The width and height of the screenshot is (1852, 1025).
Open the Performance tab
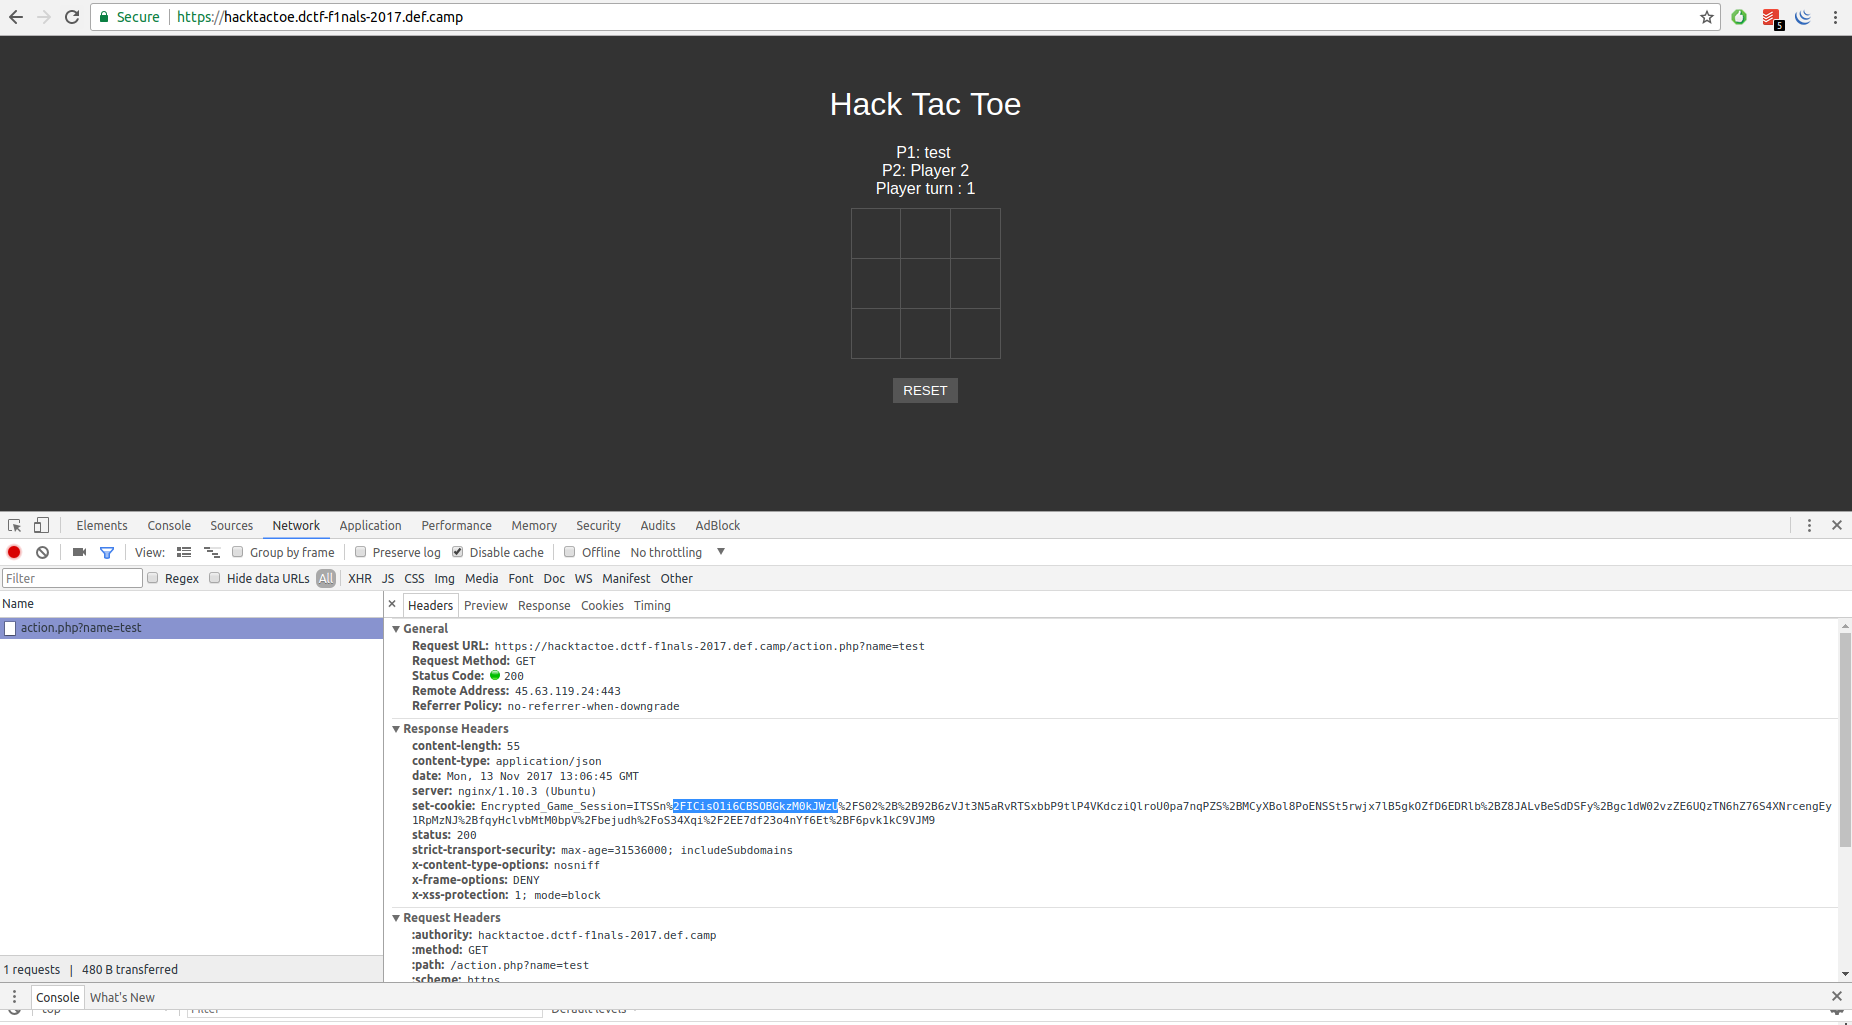click(x=456, y=525)
